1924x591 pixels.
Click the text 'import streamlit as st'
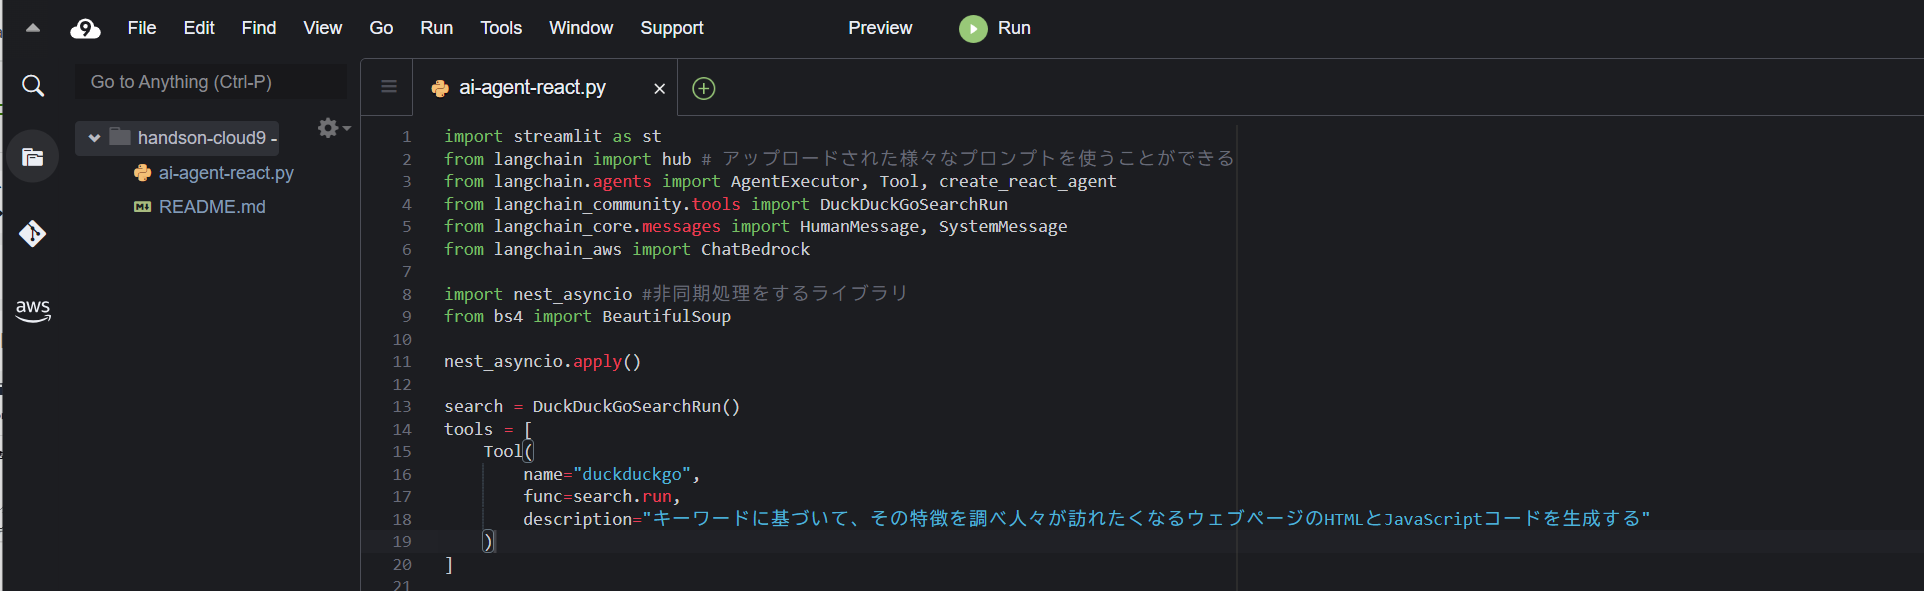click(553, 136)
